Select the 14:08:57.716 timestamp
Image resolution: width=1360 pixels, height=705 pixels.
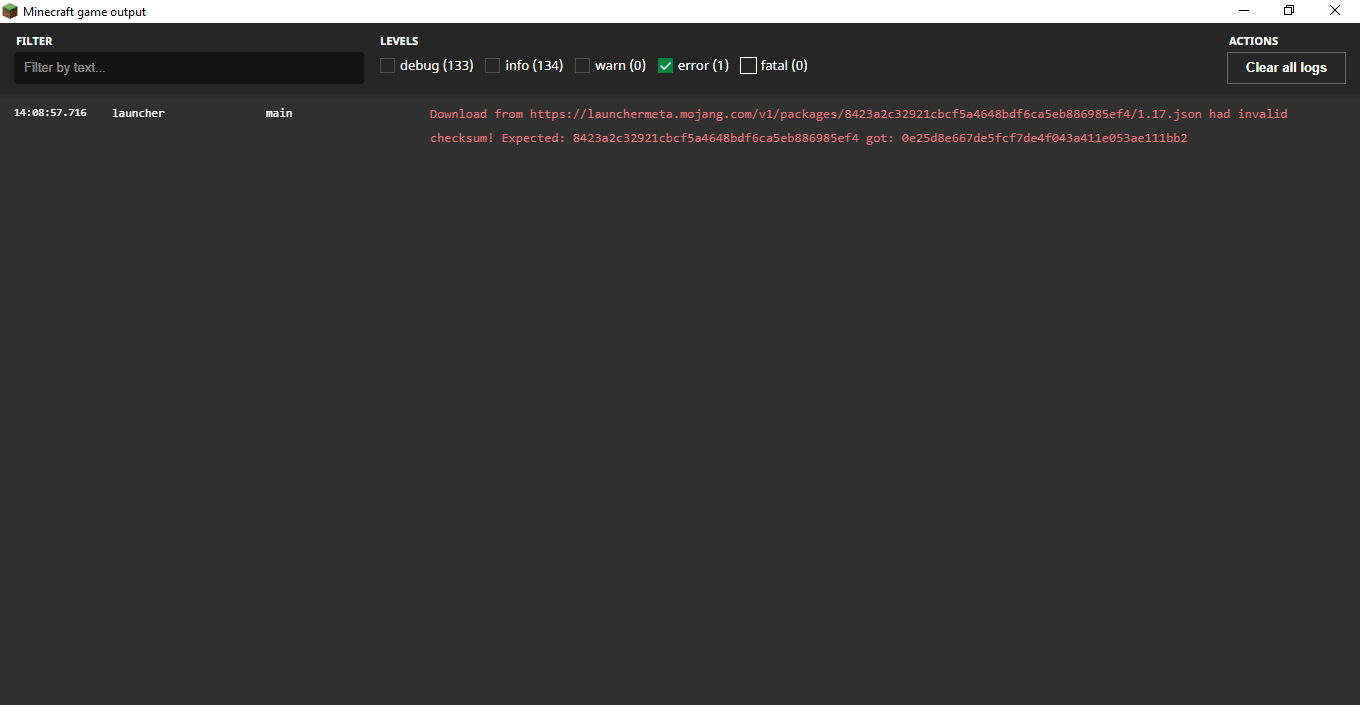point(50,113)
